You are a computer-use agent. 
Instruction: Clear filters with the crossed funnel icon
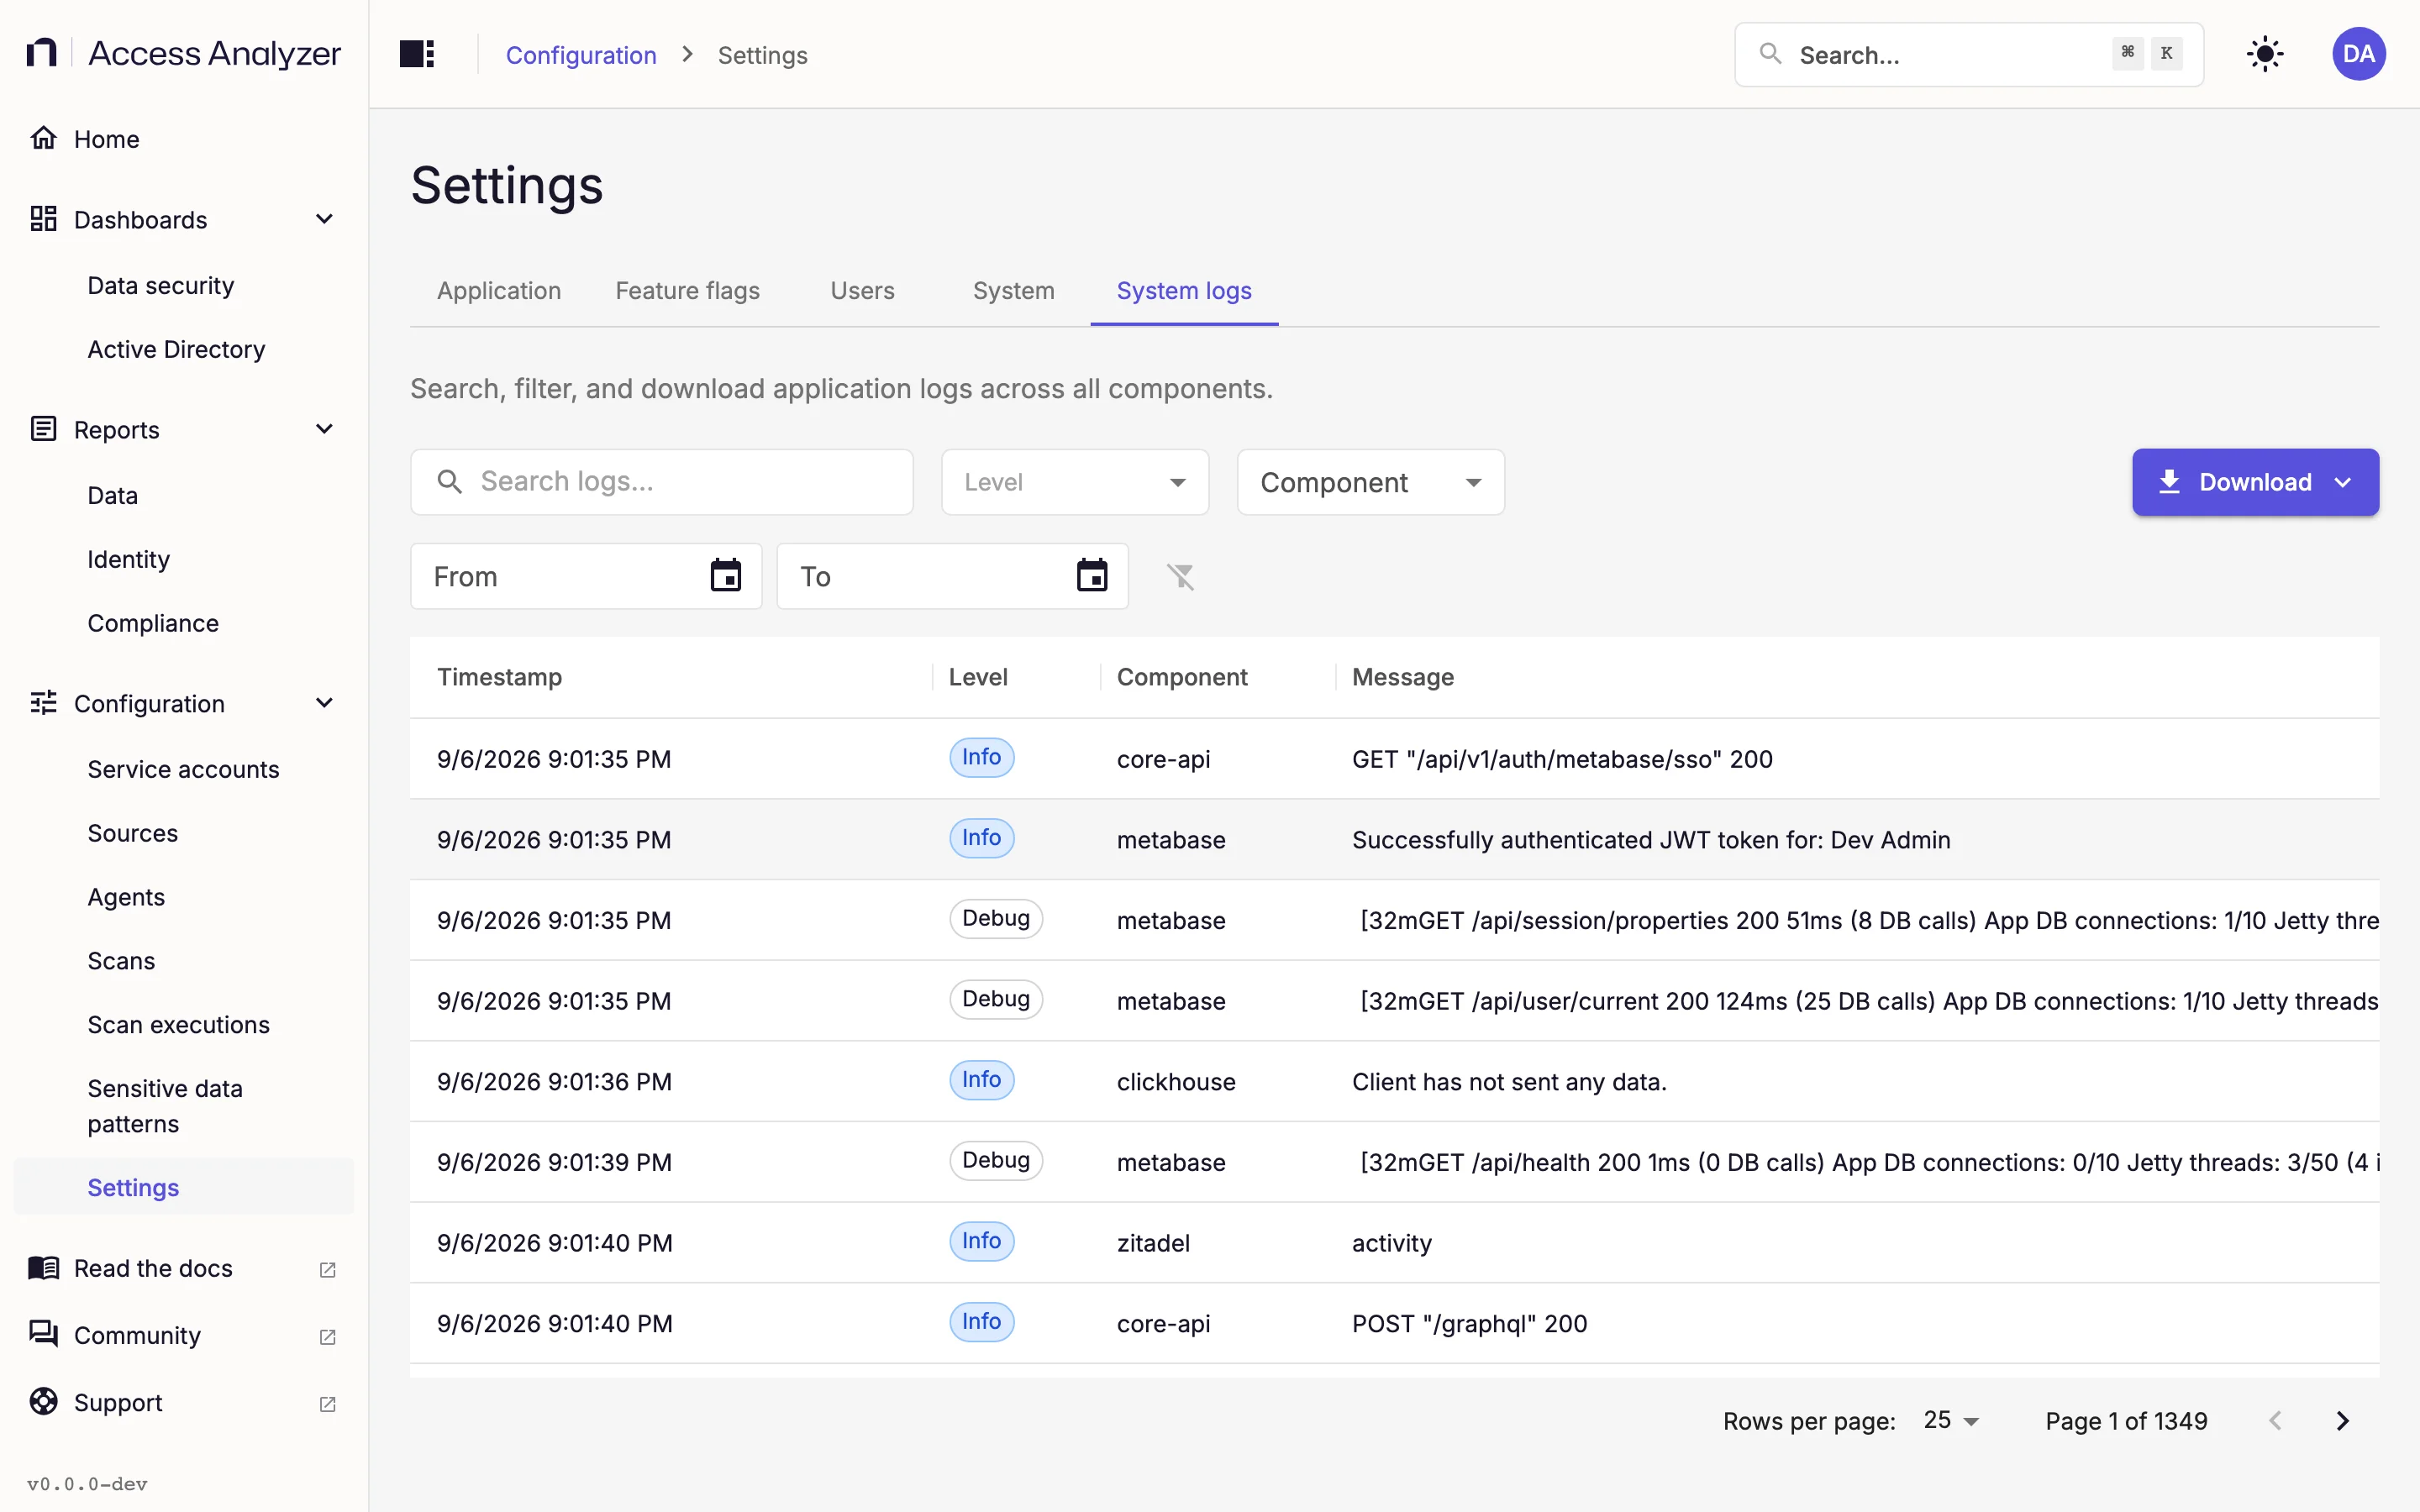pyautogui.click(x=1181, y=577)
